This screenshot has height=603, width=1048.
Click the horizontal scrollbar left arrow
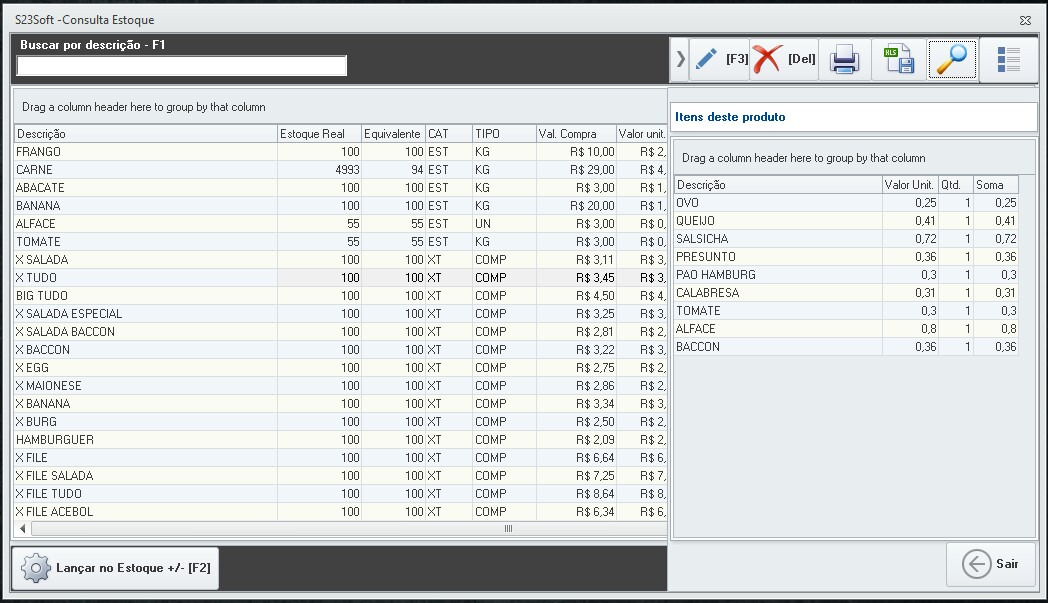point(21,528)
